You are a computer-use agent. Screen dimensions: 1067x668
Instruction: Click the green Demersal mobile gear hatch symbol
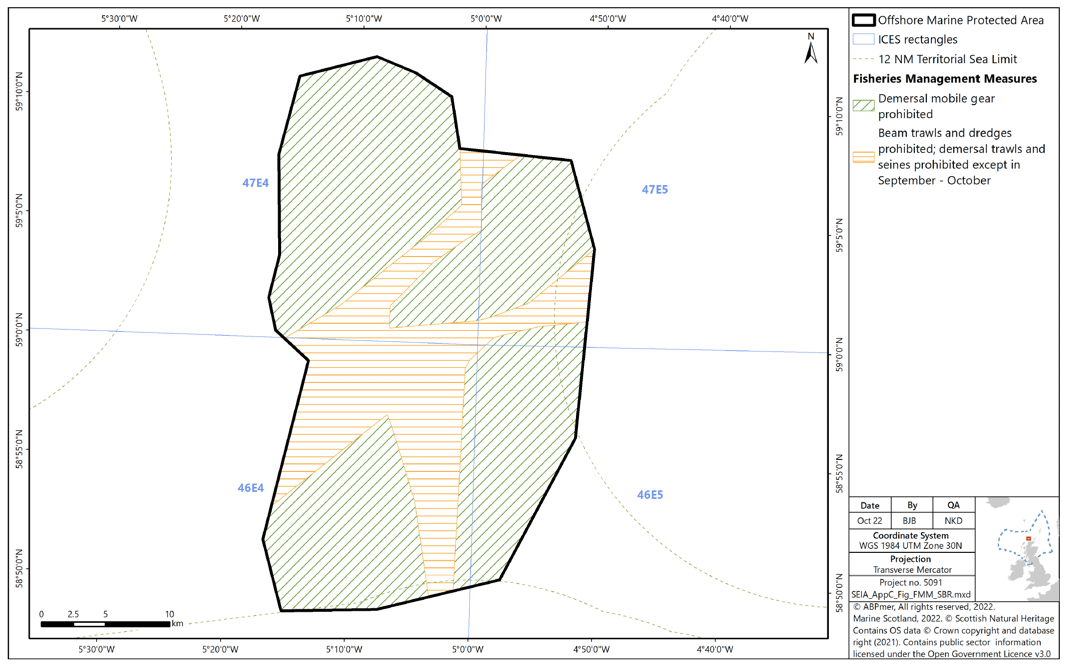pyautogui.click(x=864, y=105)
